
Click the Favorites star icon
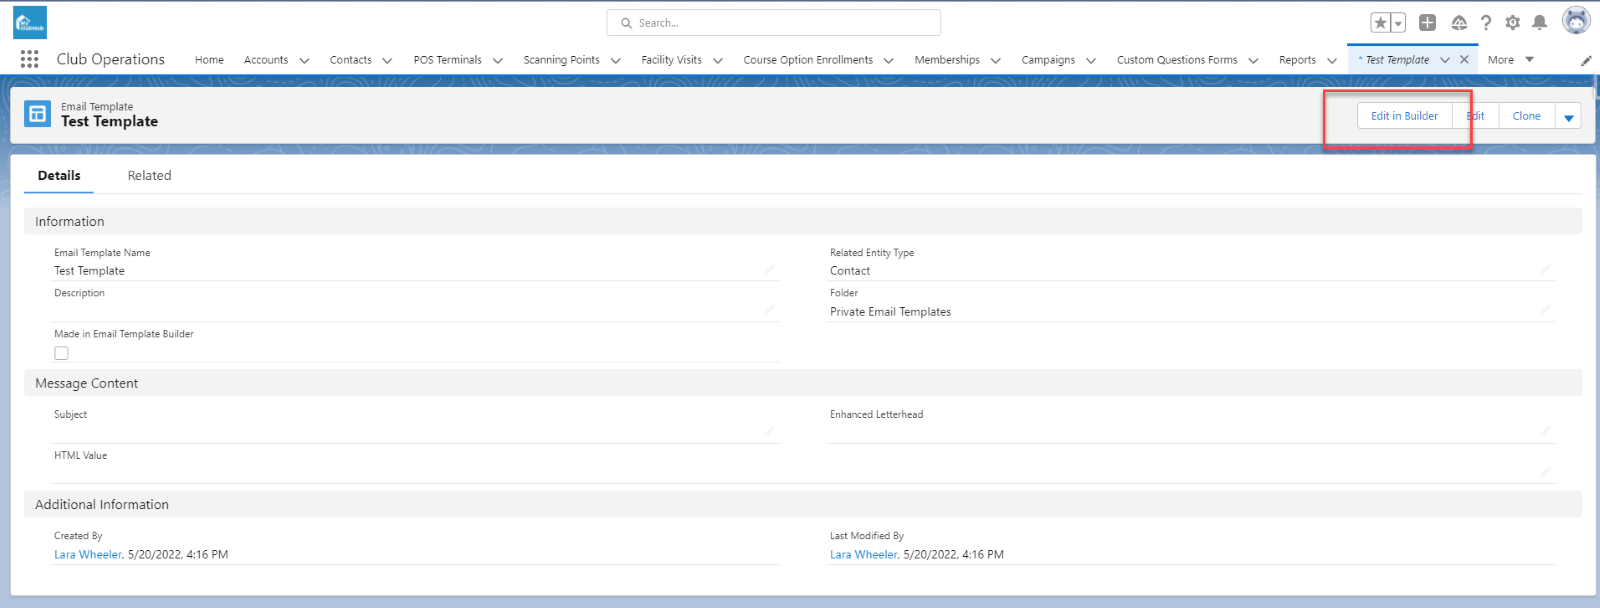tap(1380, 23)
